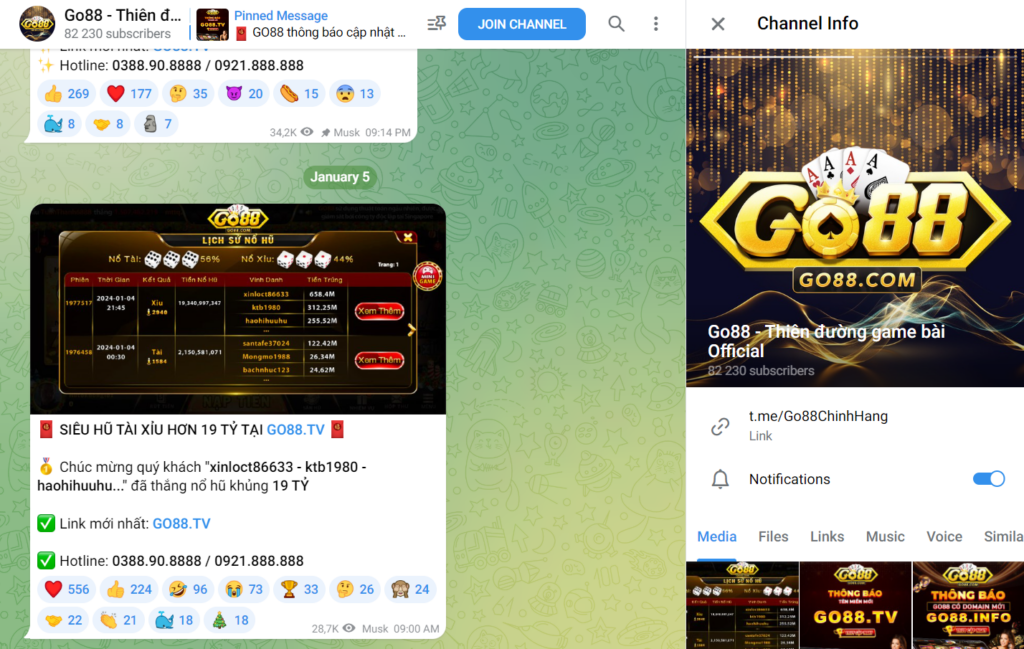
Task: React with thumbs up showing 224
Action: point(129,590)
